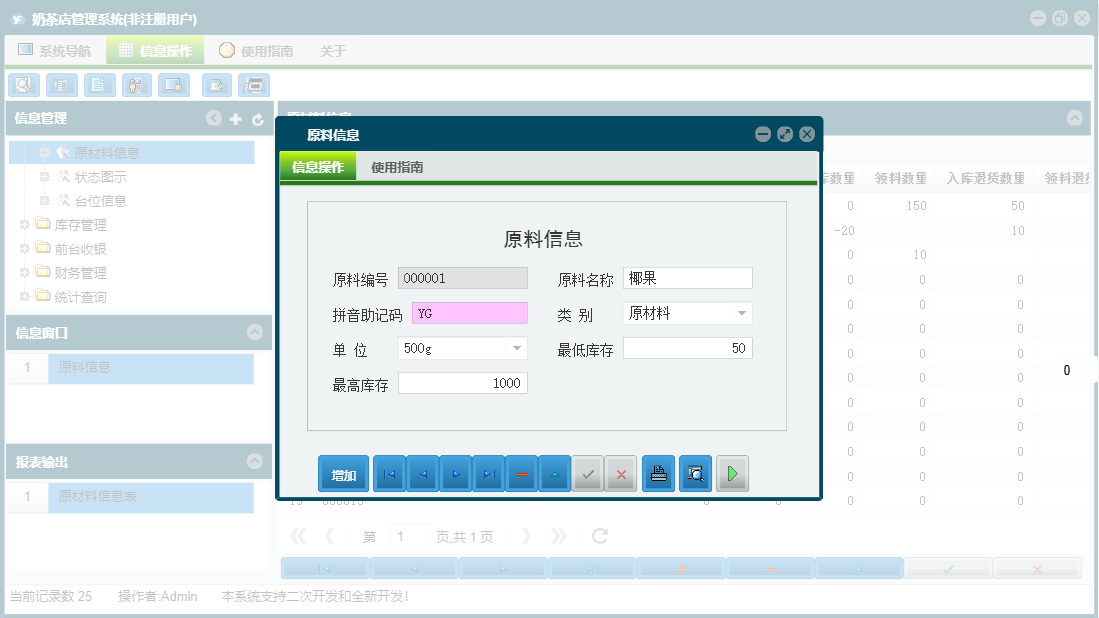Expand the 财务管理 folder
The width and height of the screenshot is (1099, 618).
pos(25,272)
